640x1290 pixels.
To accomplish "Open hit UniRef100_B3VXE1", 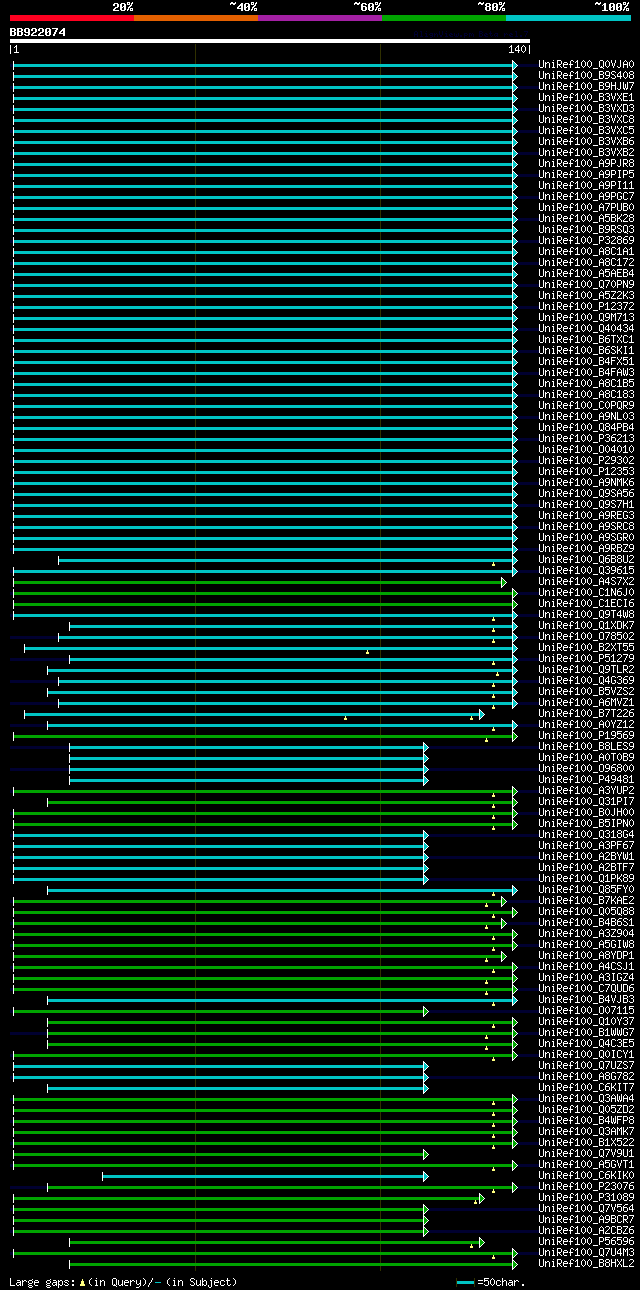I will click(x=586, y=97).
